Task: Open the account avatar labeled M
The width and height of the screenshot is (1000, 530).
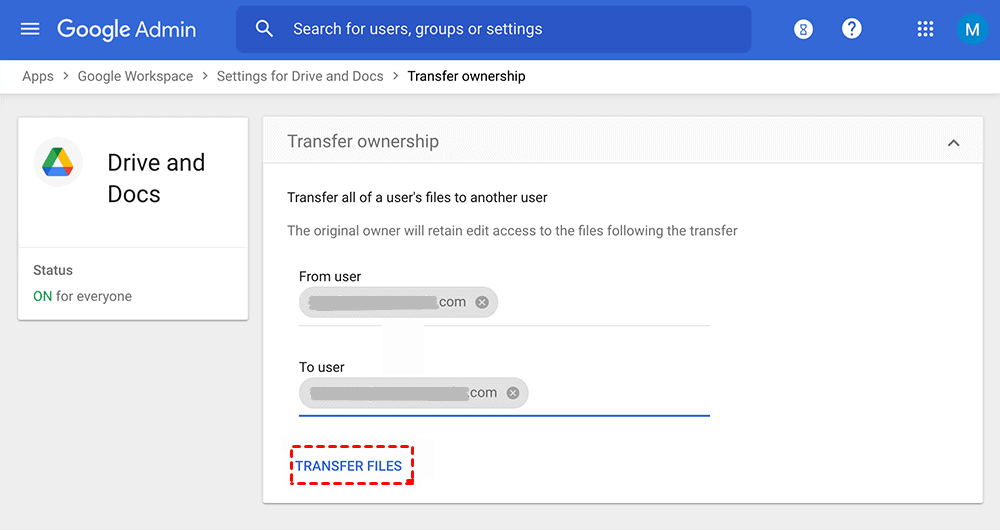Action: [x=971, y=29]
